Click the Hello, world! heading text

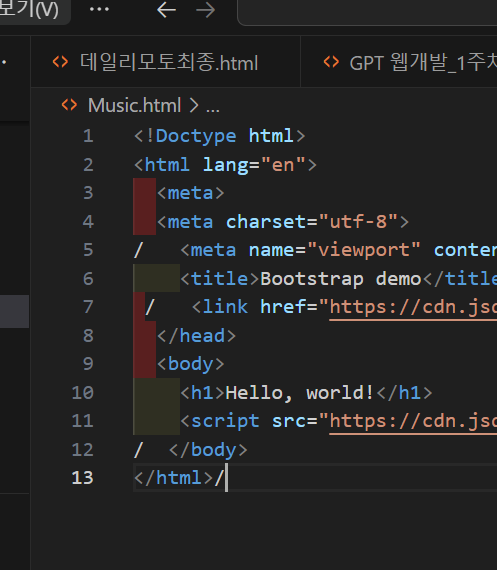[x=300, y=393]
